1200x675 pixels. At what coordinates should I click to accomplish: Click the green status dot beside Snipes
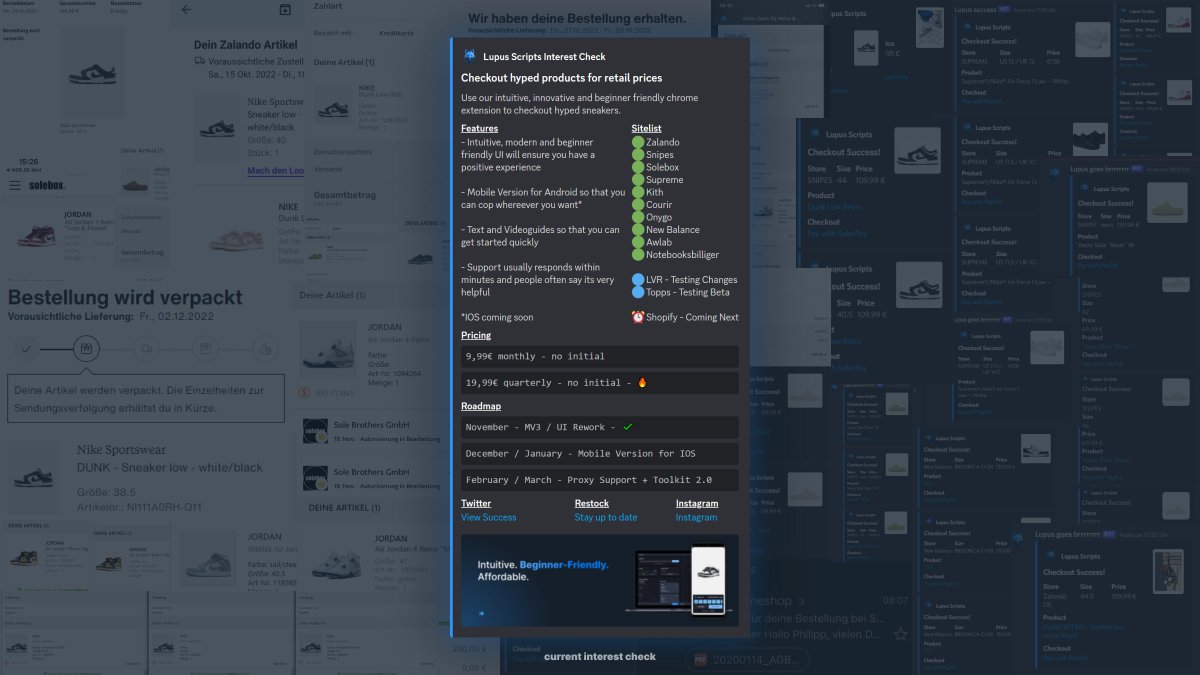tap(638, 155)
